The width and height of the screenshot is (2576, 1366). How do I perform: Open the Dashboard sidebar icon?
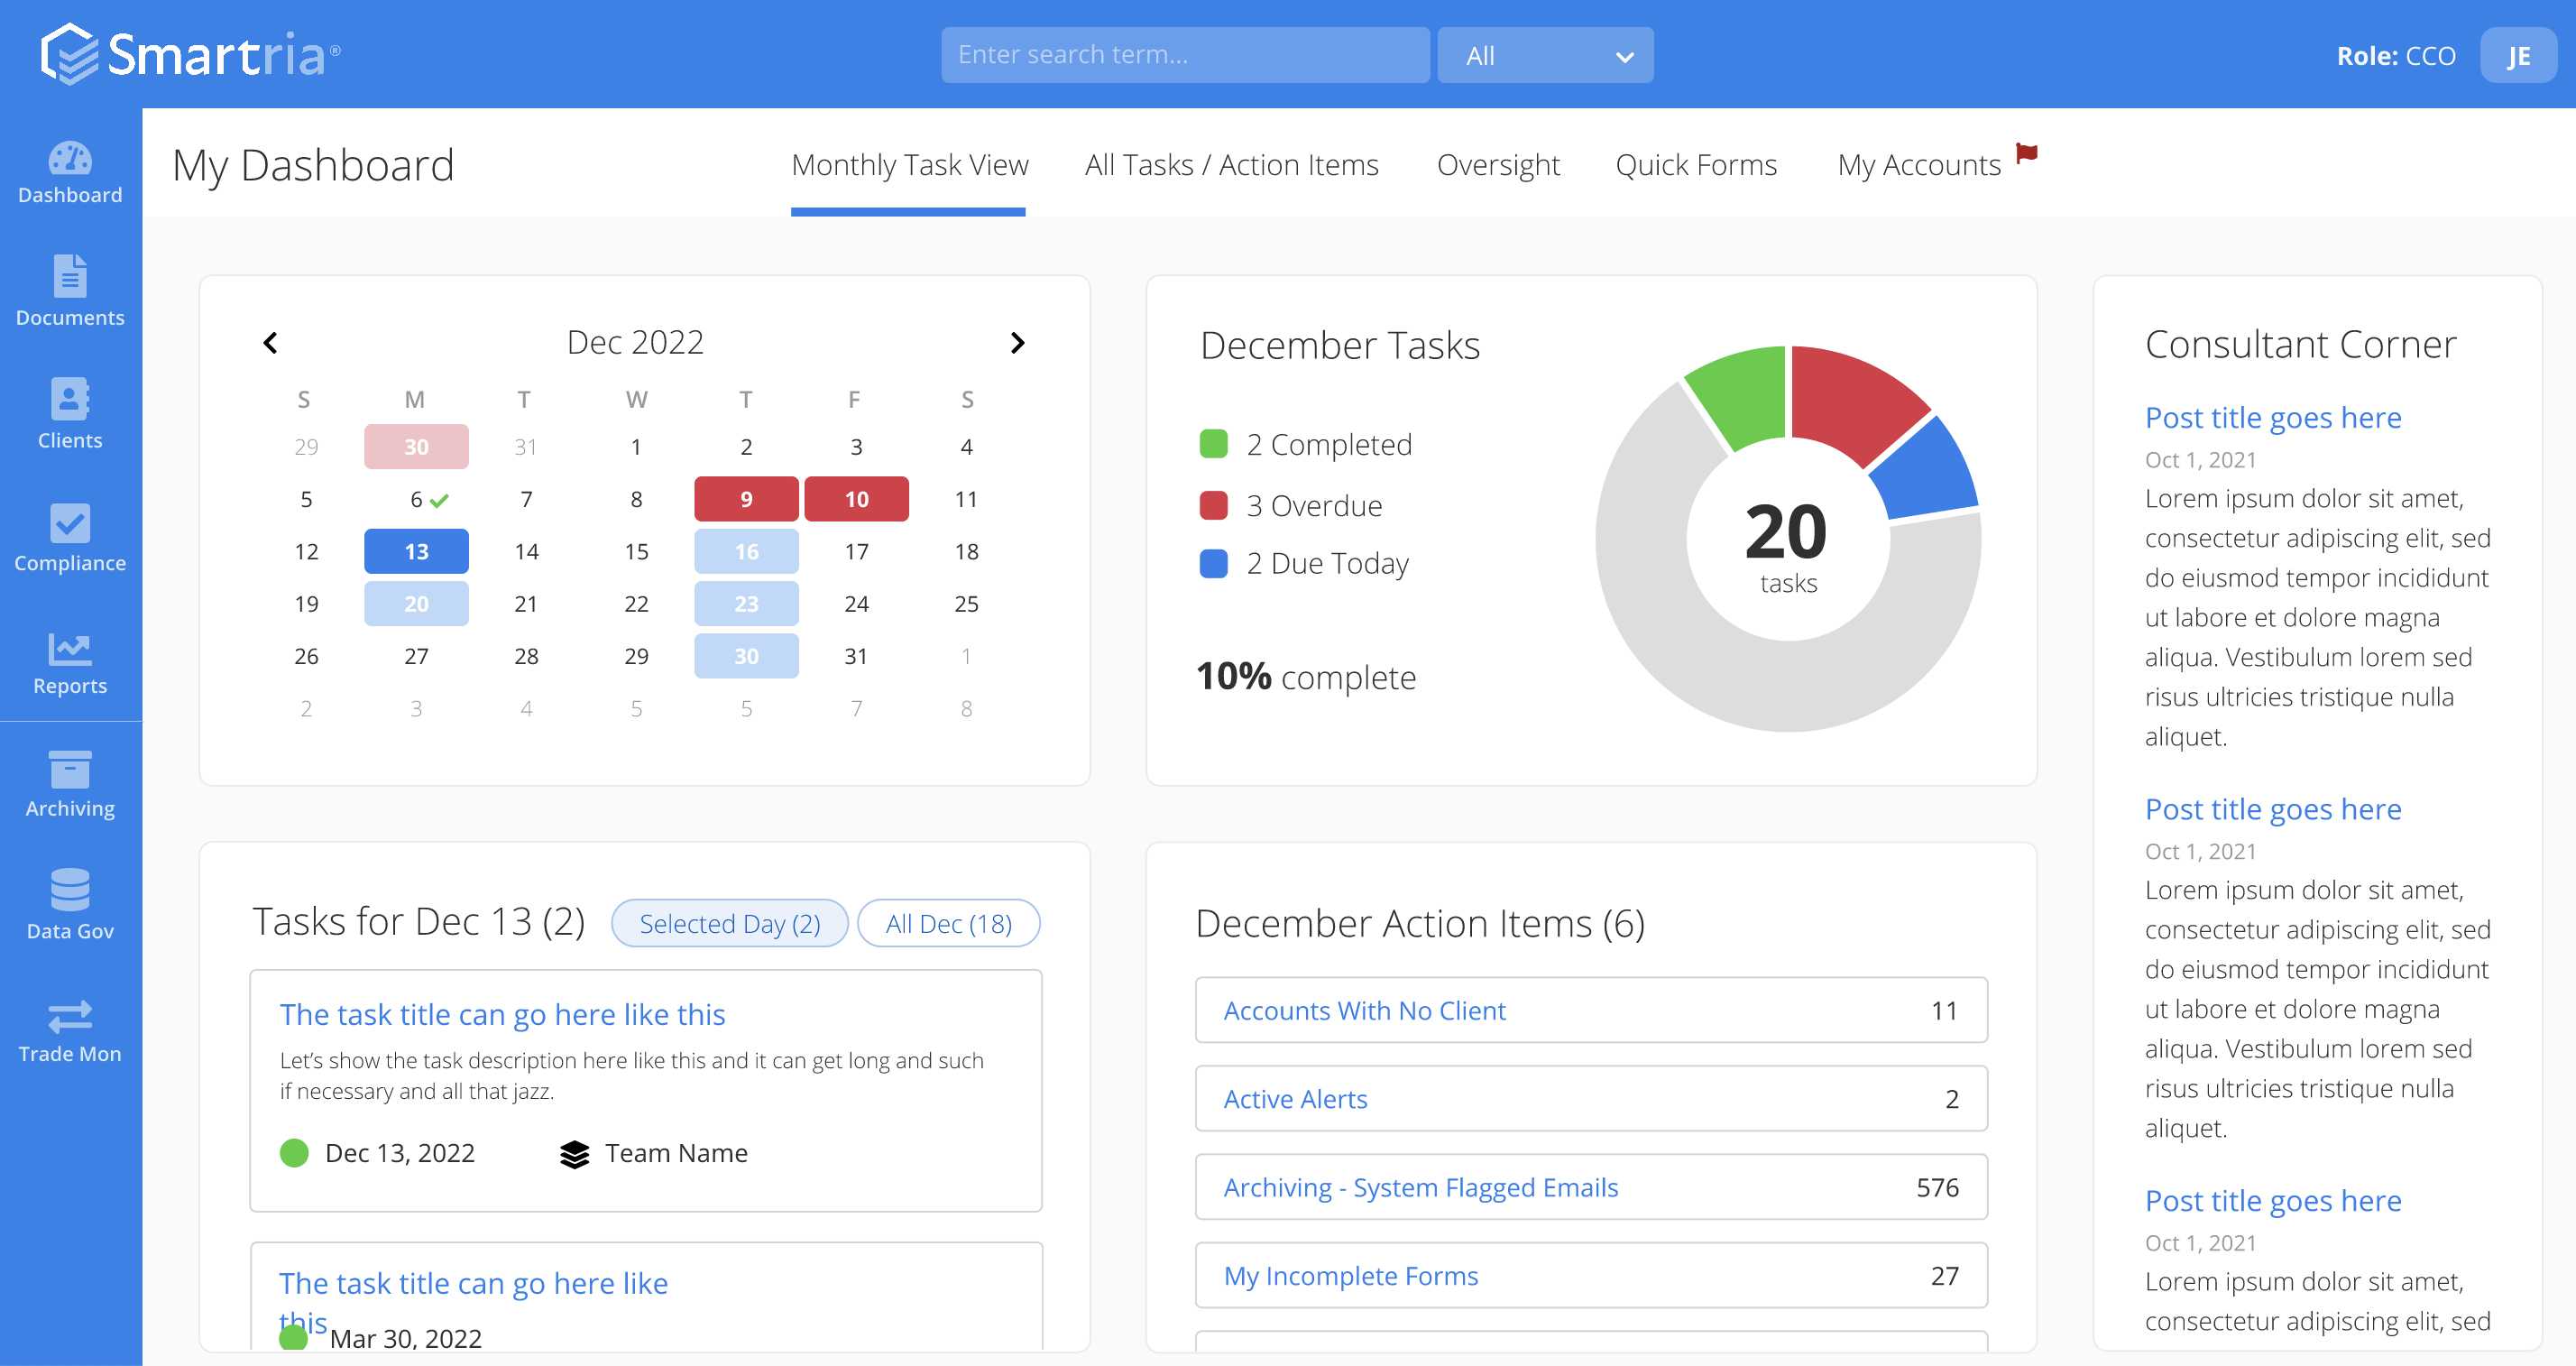[x=70, y=160]
